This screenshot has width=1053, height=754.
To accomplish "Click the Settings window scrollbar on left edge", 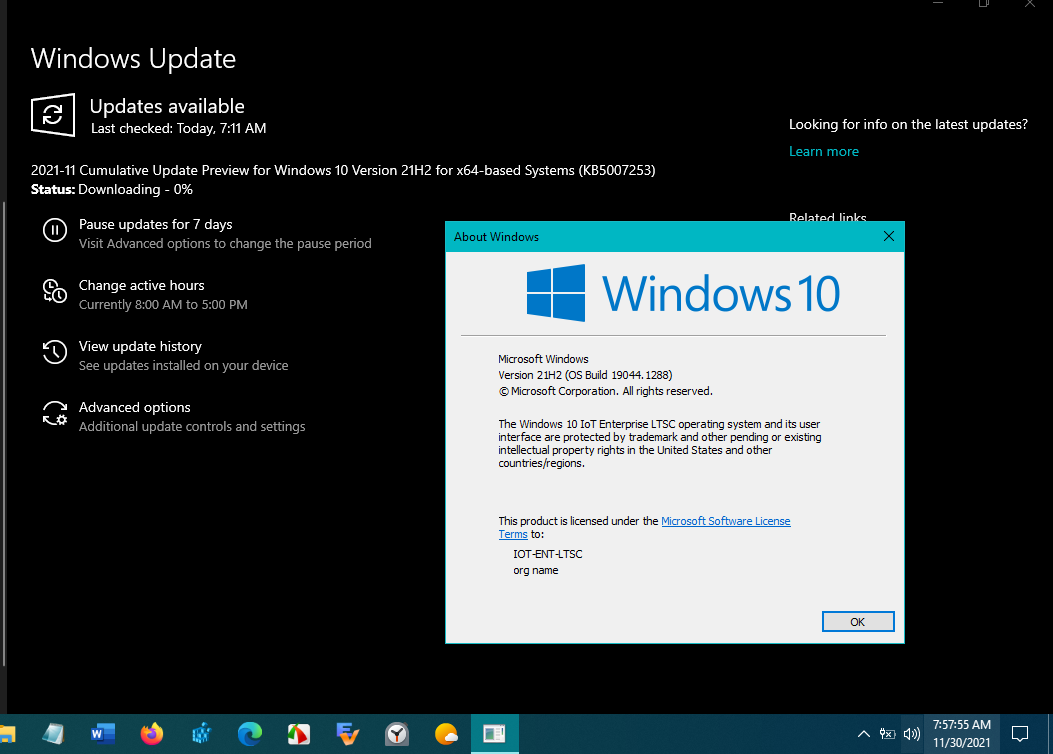I will pos(4,433).
